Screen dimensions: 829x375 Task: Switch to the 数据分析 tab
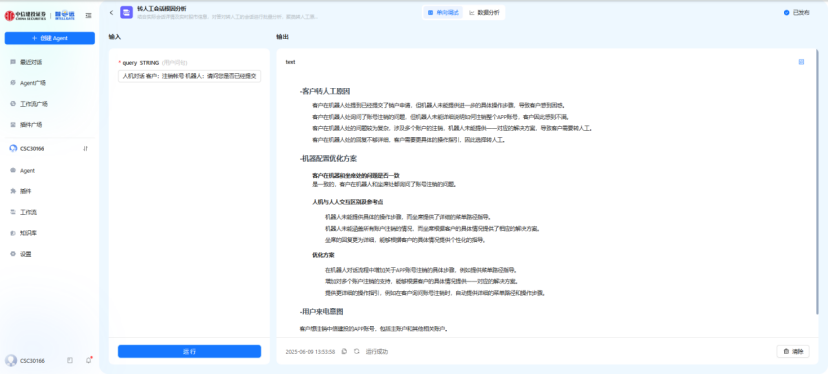(484, 12)
